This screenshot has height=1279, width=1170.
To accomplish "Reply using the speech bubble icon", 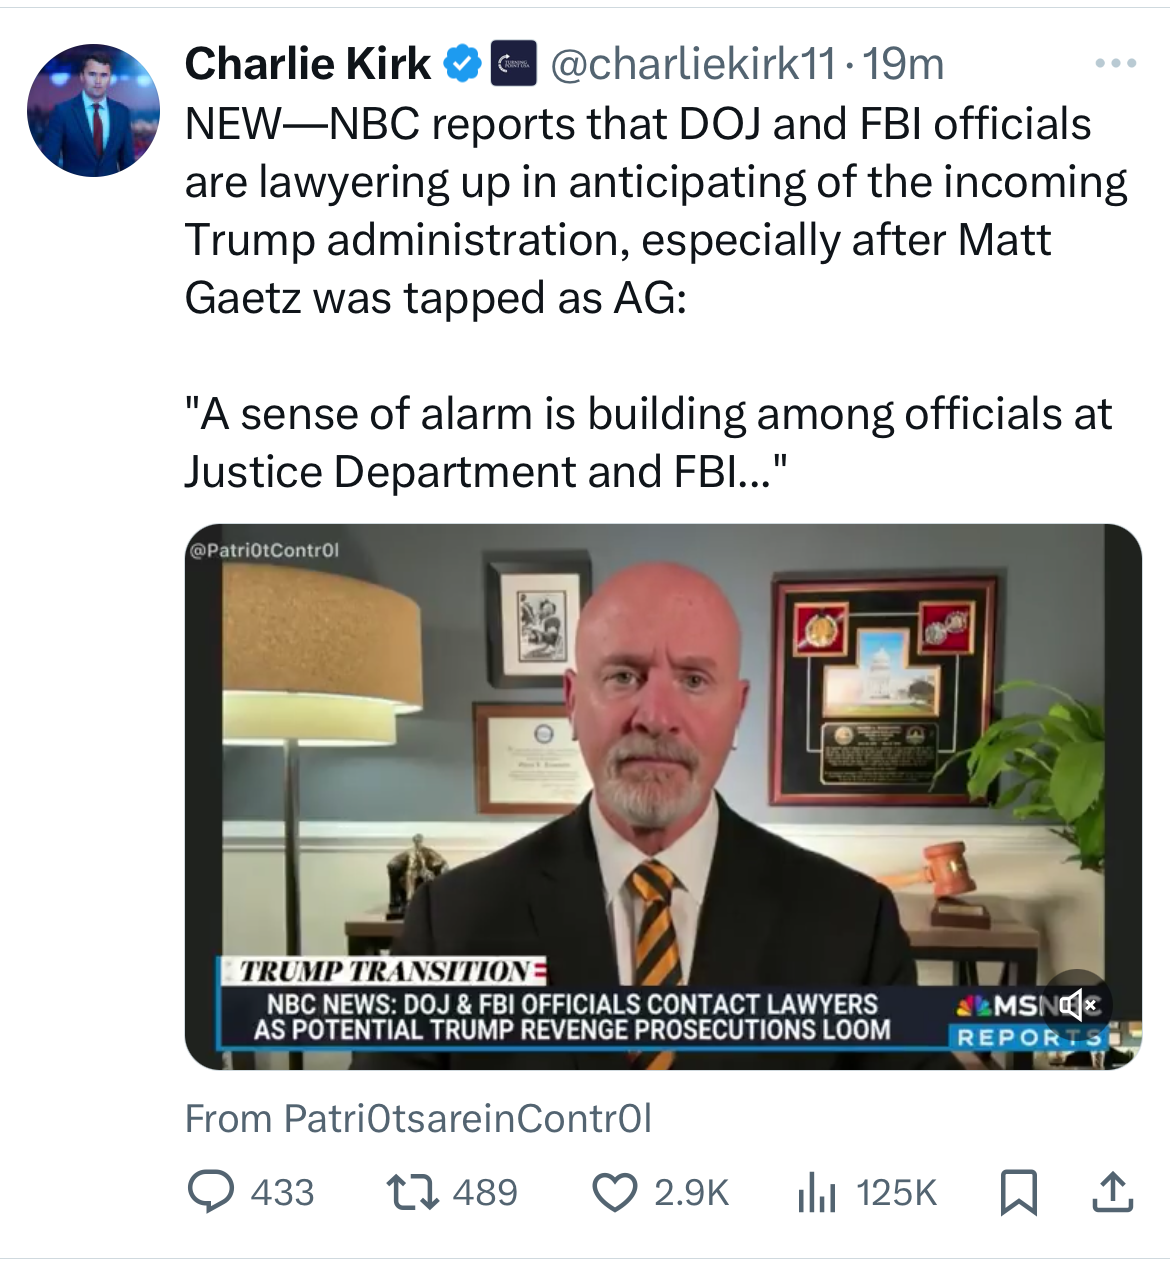I will (210, 1192).
